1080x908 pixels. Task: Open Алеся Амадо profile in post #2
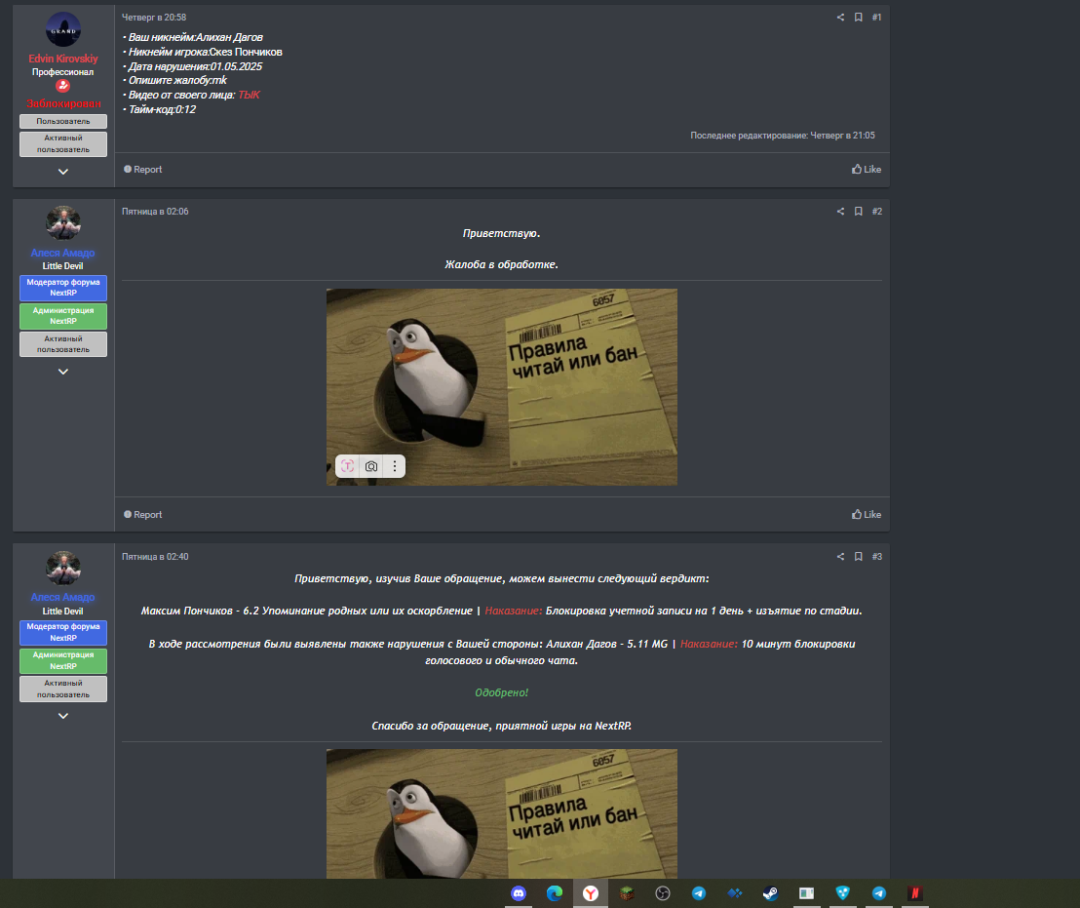[63, 253]
